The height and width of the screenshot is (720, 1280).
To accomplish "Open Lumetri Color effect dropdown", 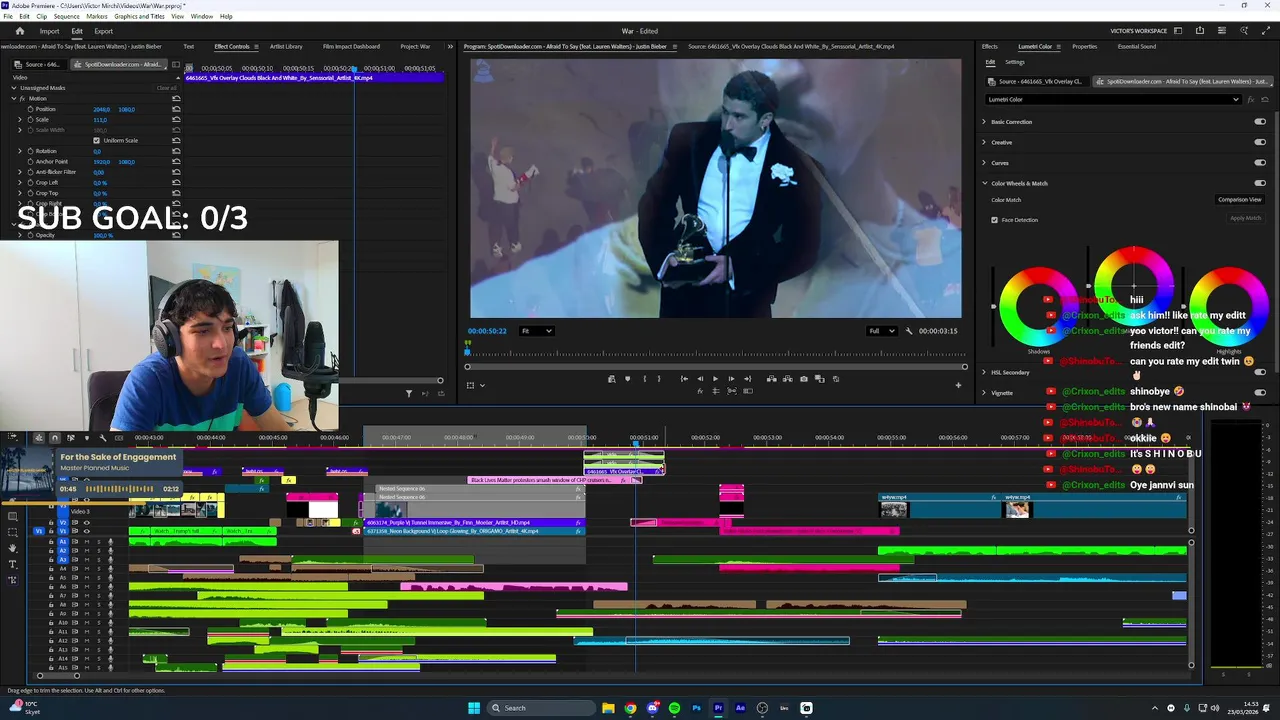I will 1113,99.
